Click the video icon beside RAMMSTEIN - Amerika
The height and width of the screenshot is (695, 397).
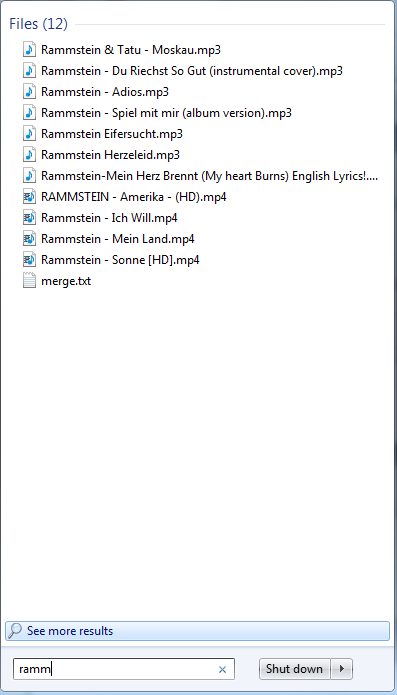pyautogui.click(x=29, y=197)
